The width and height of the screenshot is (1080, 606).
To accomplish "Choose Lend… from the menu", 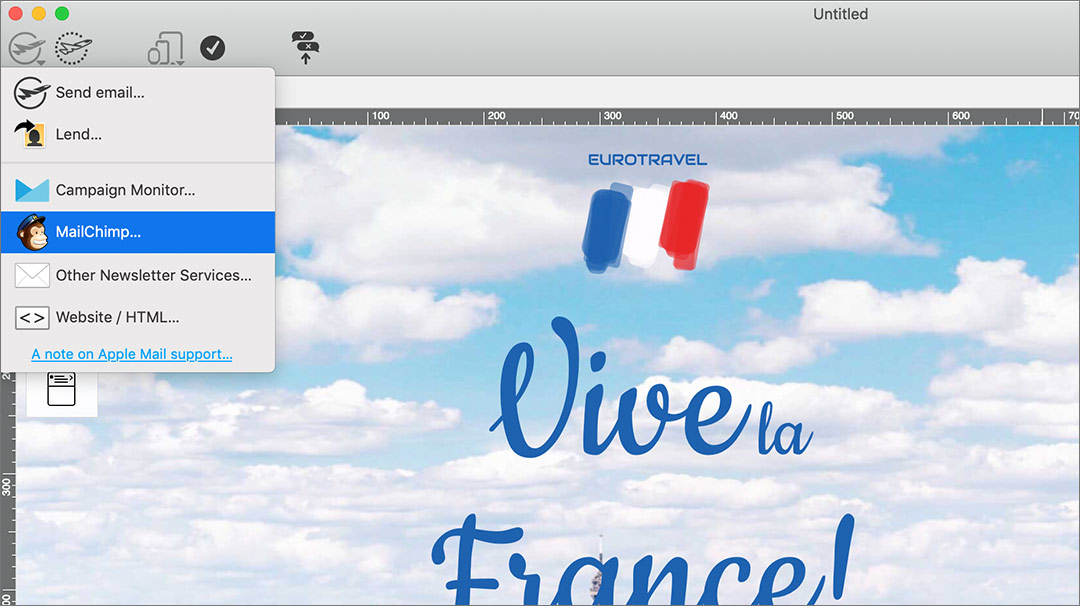I will (138, 134).
